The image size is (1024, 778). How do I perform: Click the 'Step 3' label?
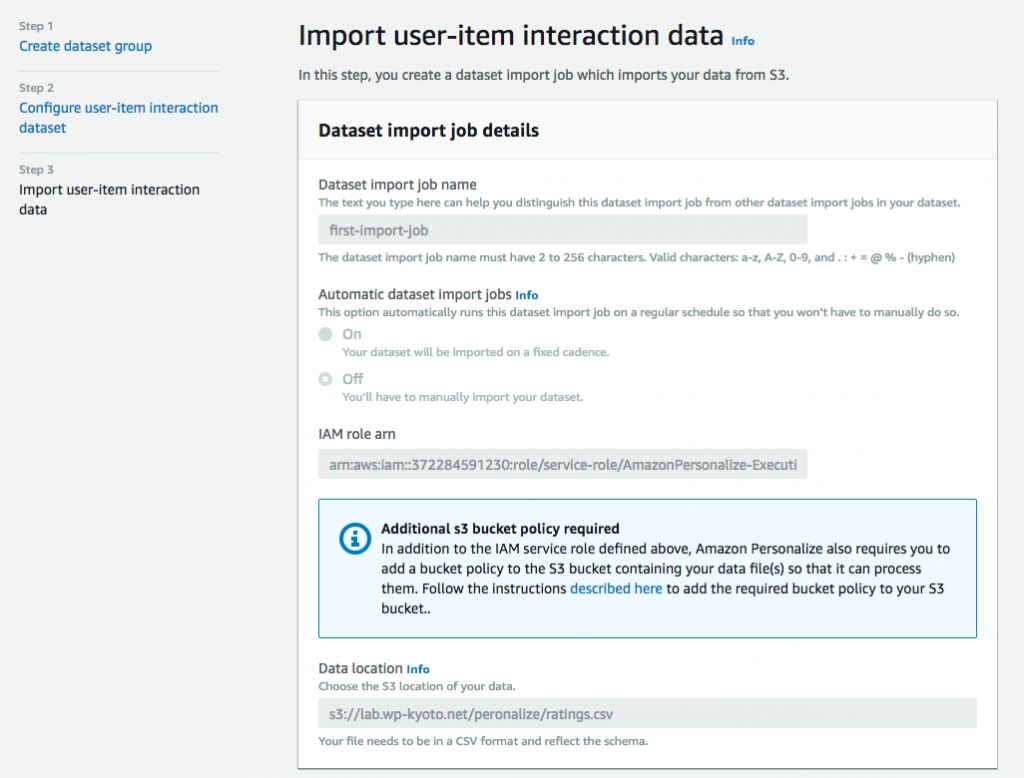[37, 169]
